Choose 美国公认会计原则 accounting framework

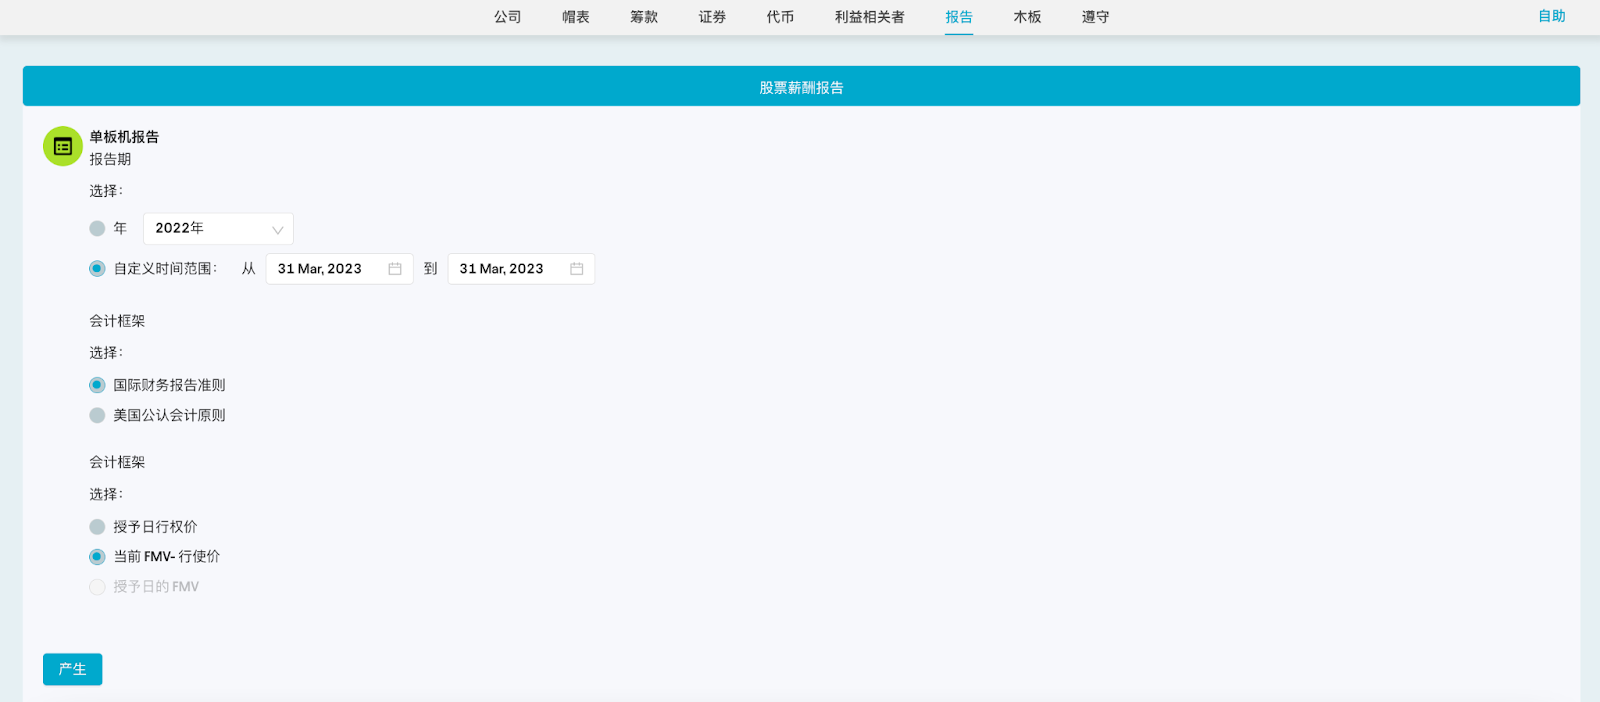pos(97,415)
